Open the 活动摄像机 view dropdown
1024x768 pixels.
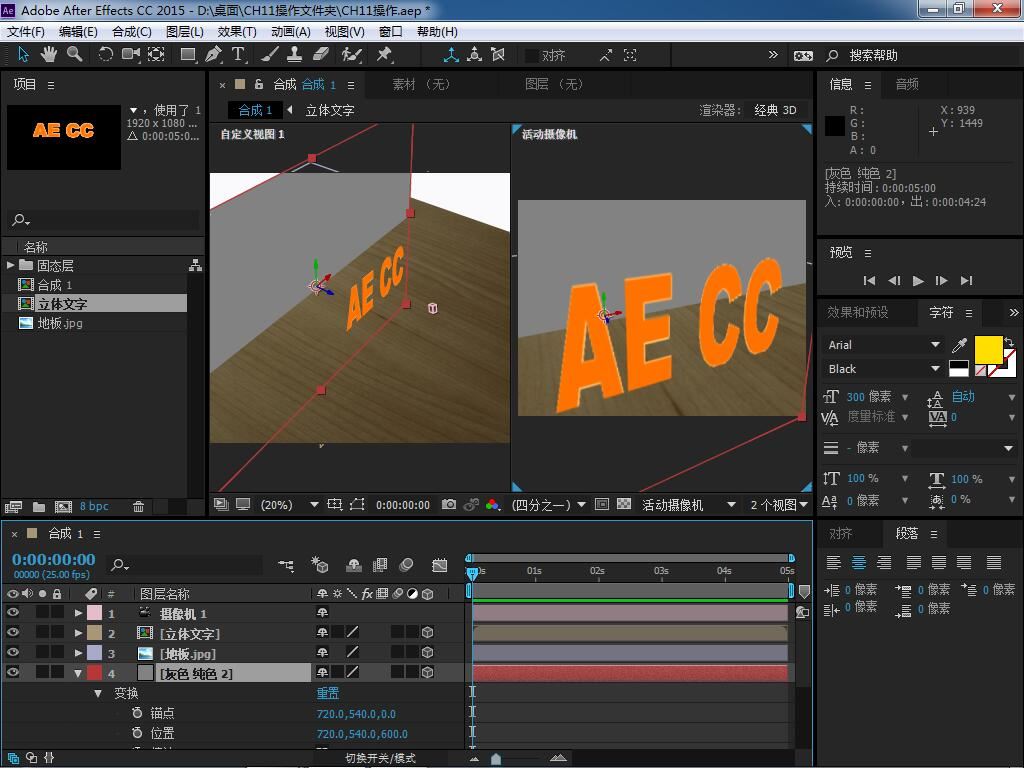coord(688,505)
